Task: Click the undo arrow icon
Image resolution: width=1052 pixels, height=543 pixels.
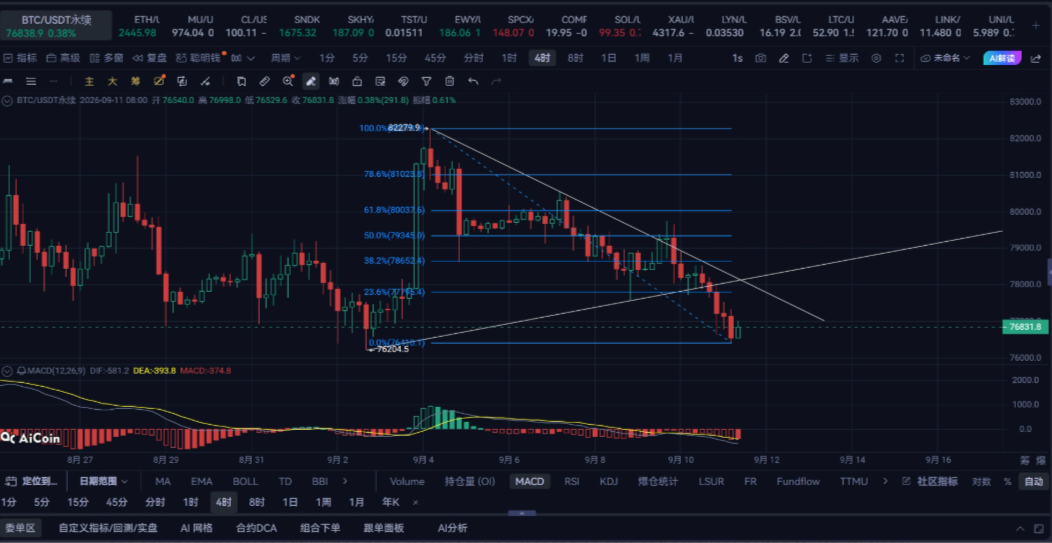Action: 473,82
